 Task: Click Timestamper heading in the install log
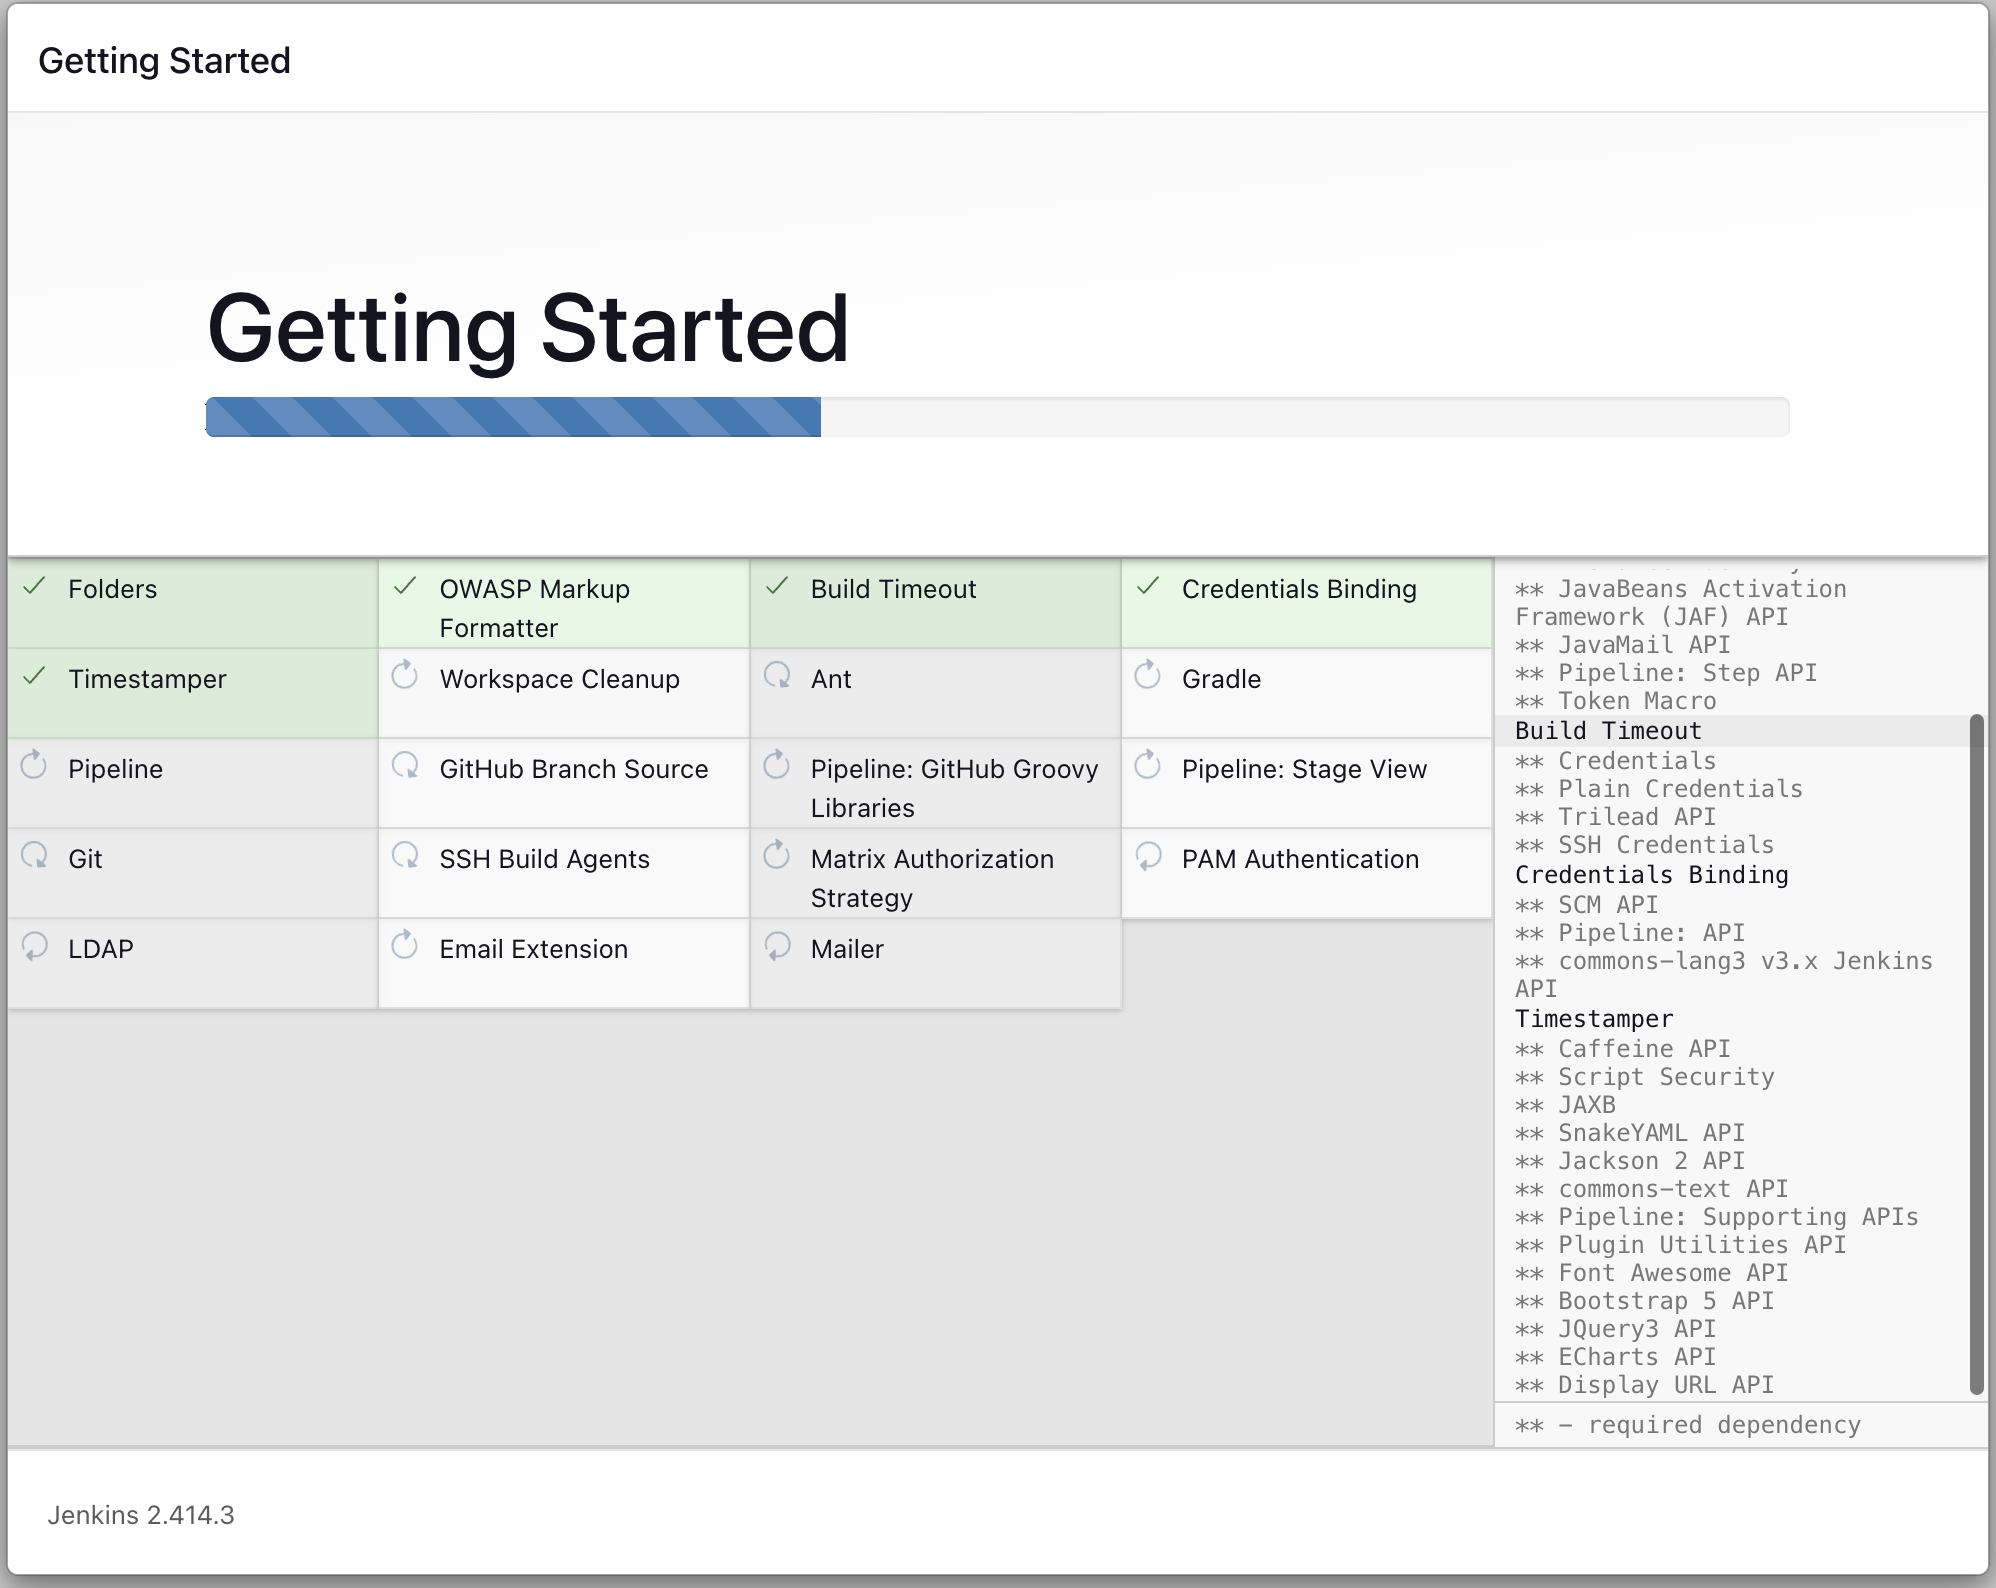[x=1593, y=1019]
